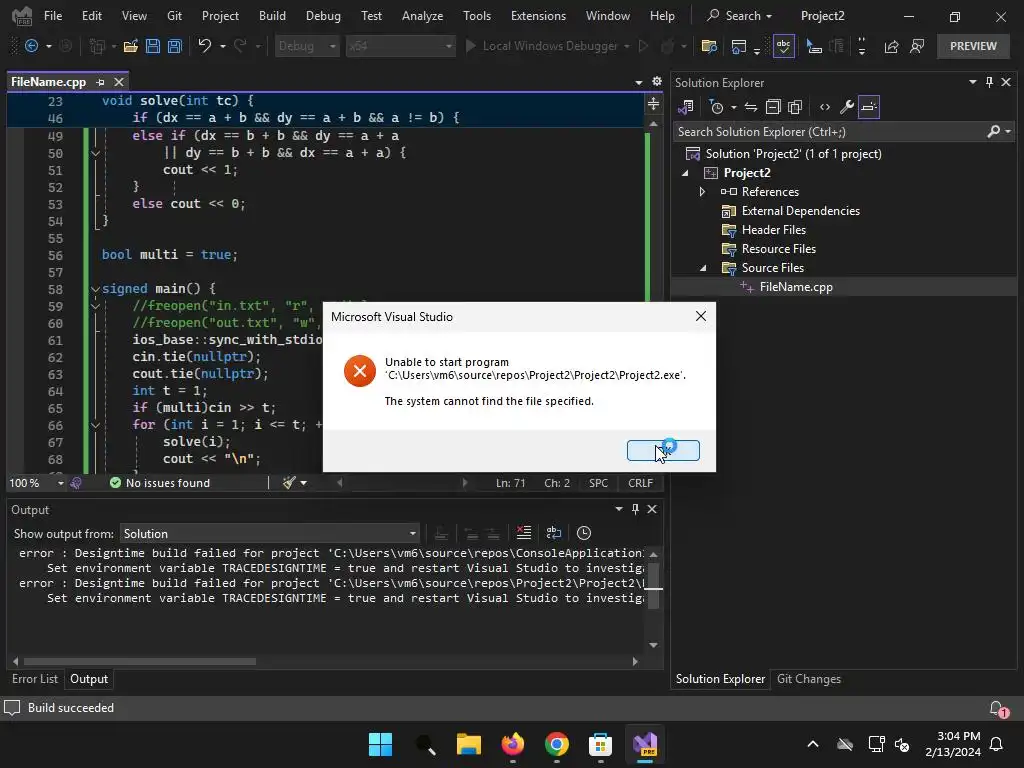Image resolution: width=1024 pixels, height=768 pixels.
Task: Collapse the Project2 node in Solution Explorer
Action: pyautogui.click(x=685, y=173)
